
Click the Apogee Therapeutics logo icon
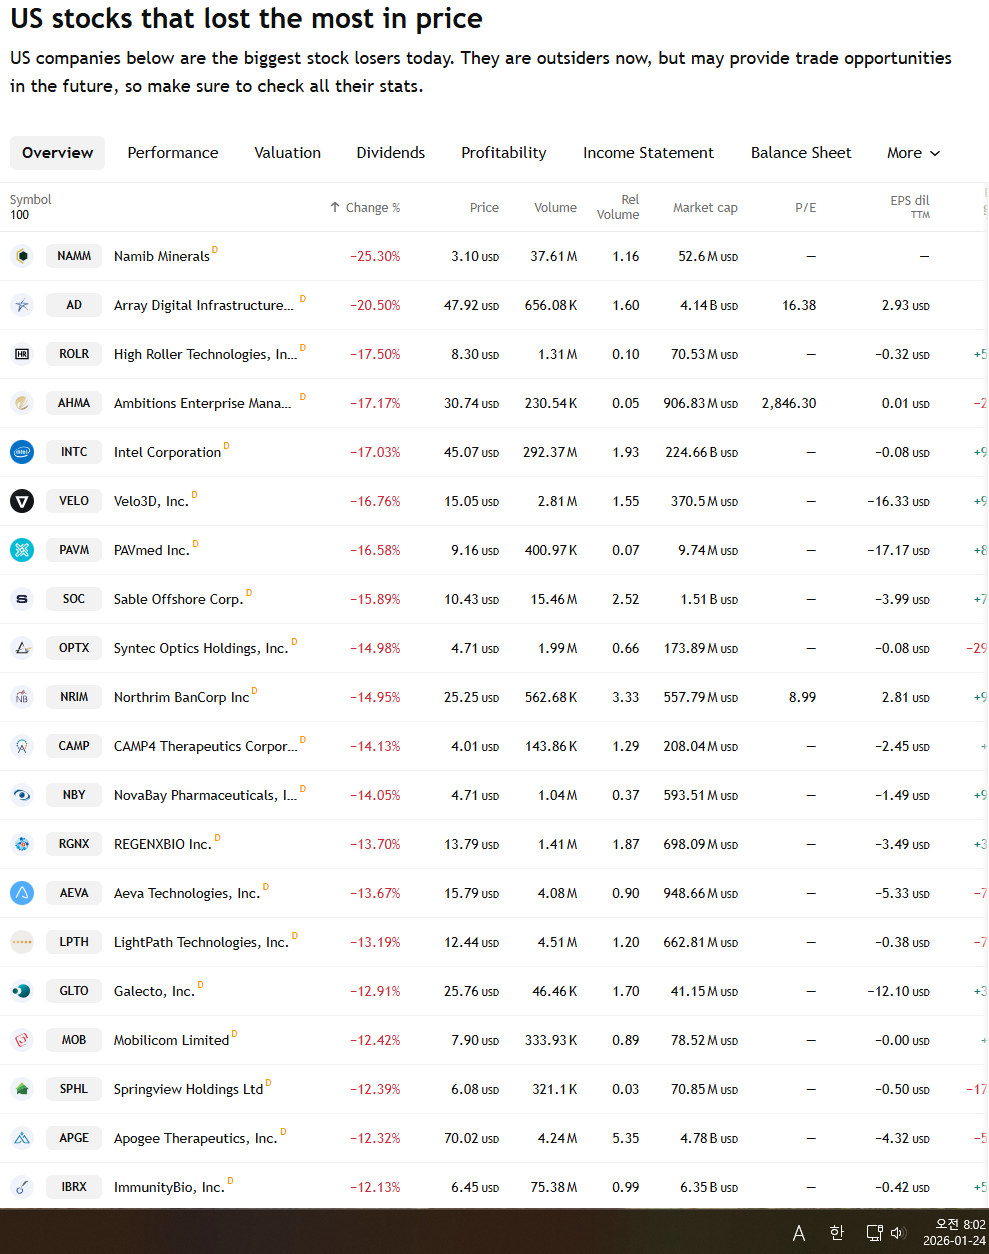tap(22, 1138)
